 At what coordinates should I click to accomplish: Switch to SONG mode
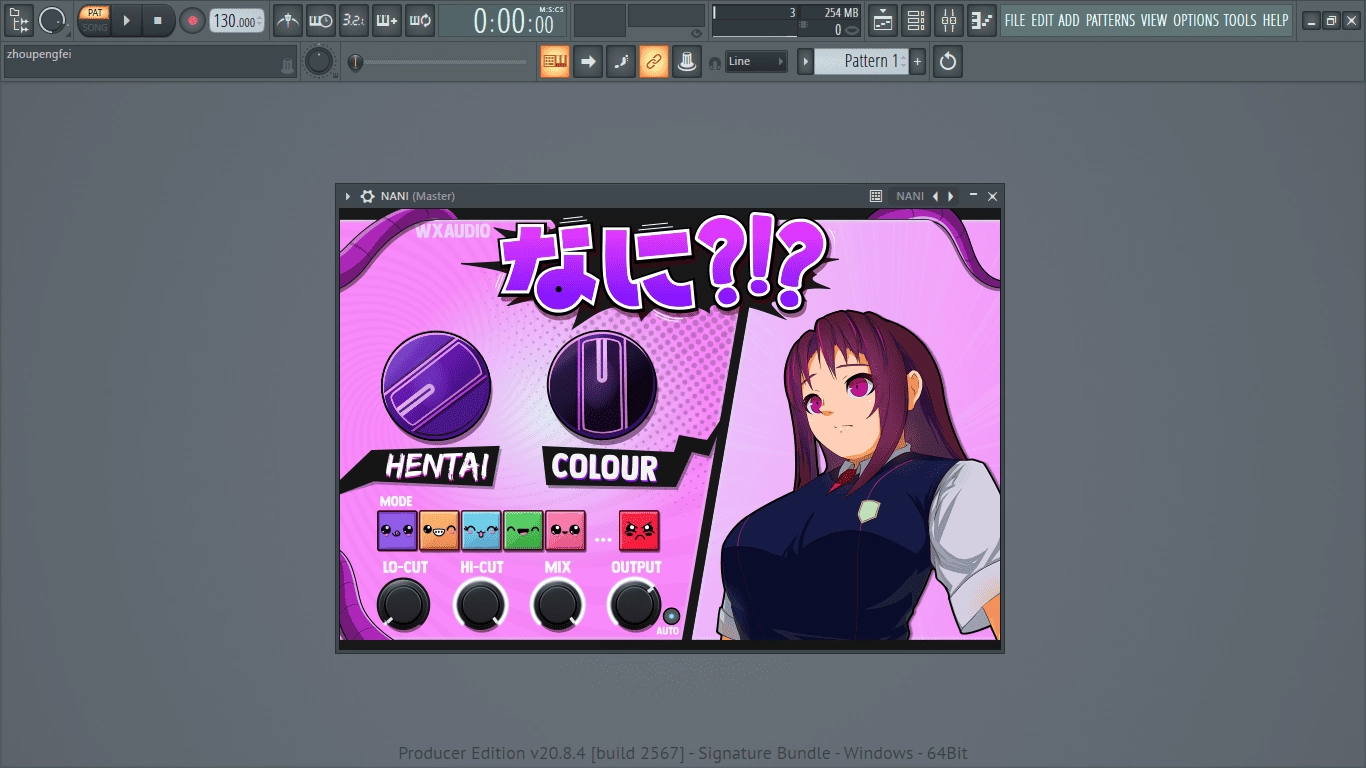coord(94,28)
